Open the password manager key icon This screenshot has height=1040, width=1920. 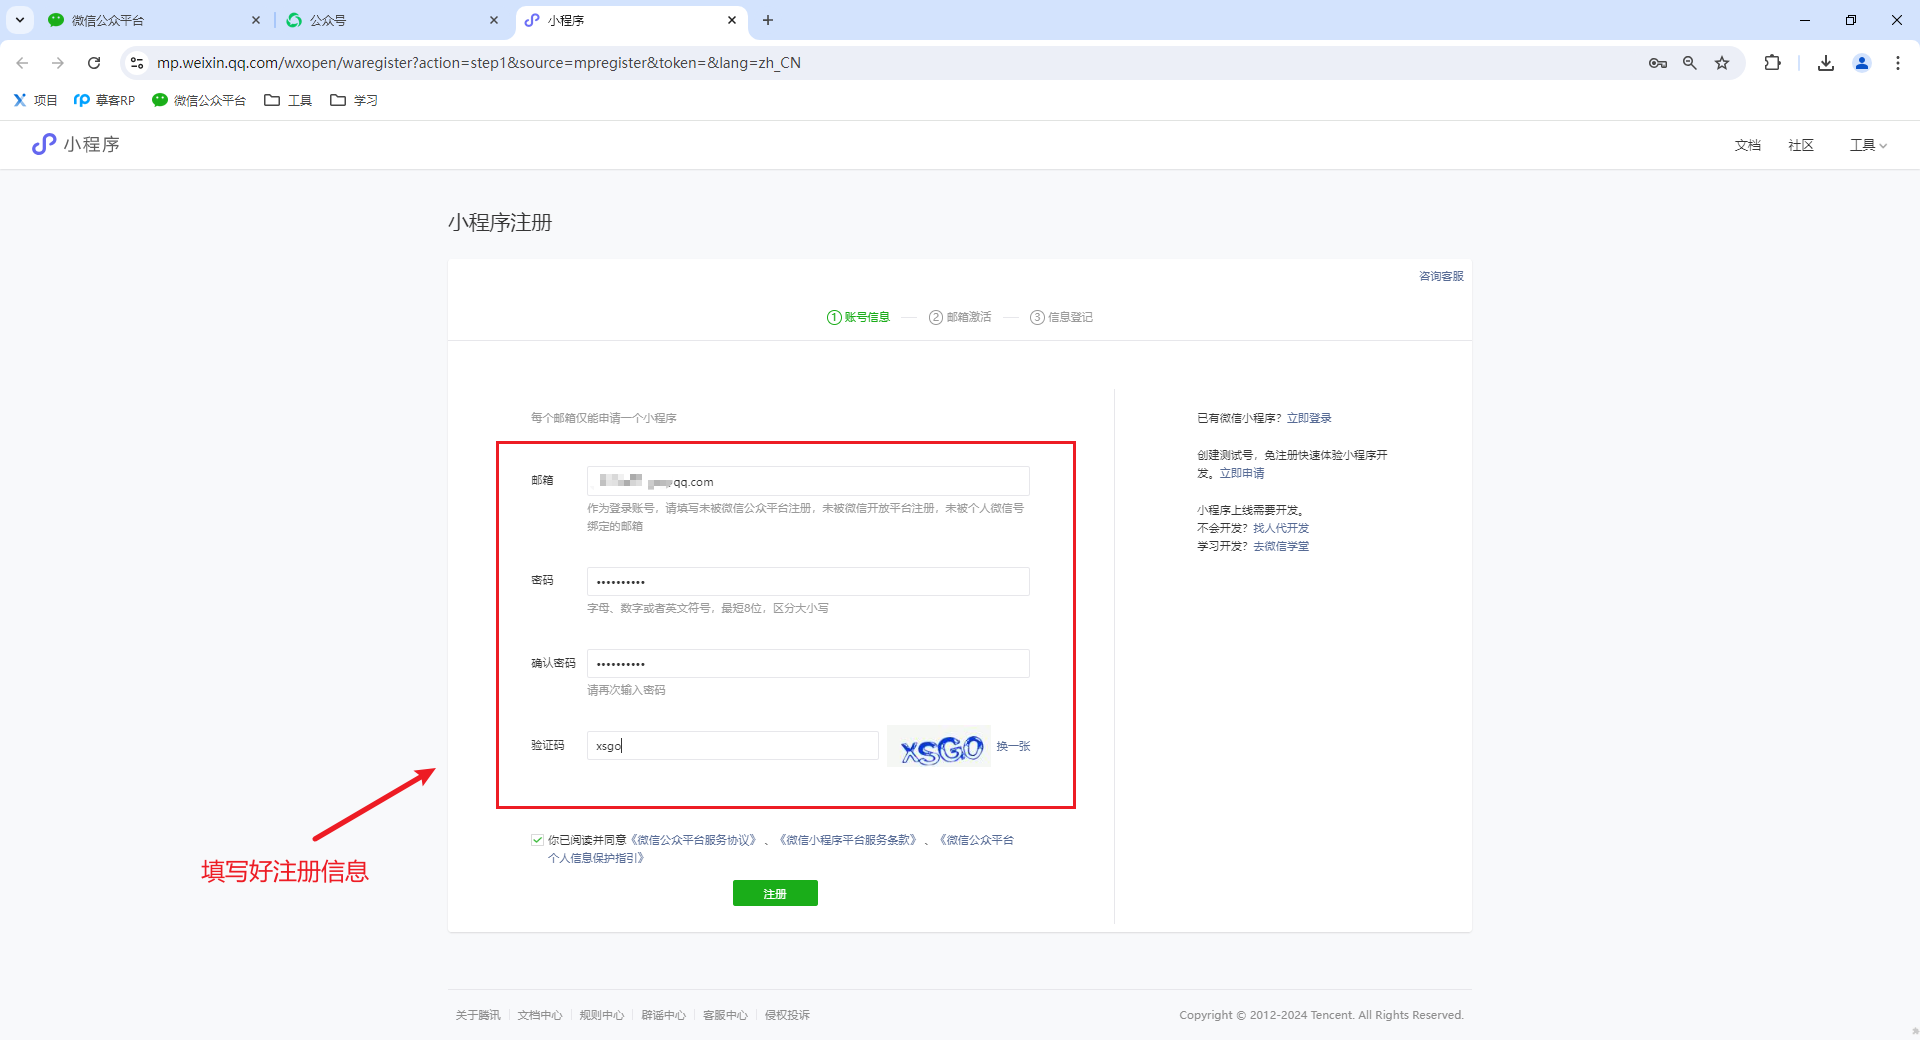pyautogui.click(x=1658, y=63)
